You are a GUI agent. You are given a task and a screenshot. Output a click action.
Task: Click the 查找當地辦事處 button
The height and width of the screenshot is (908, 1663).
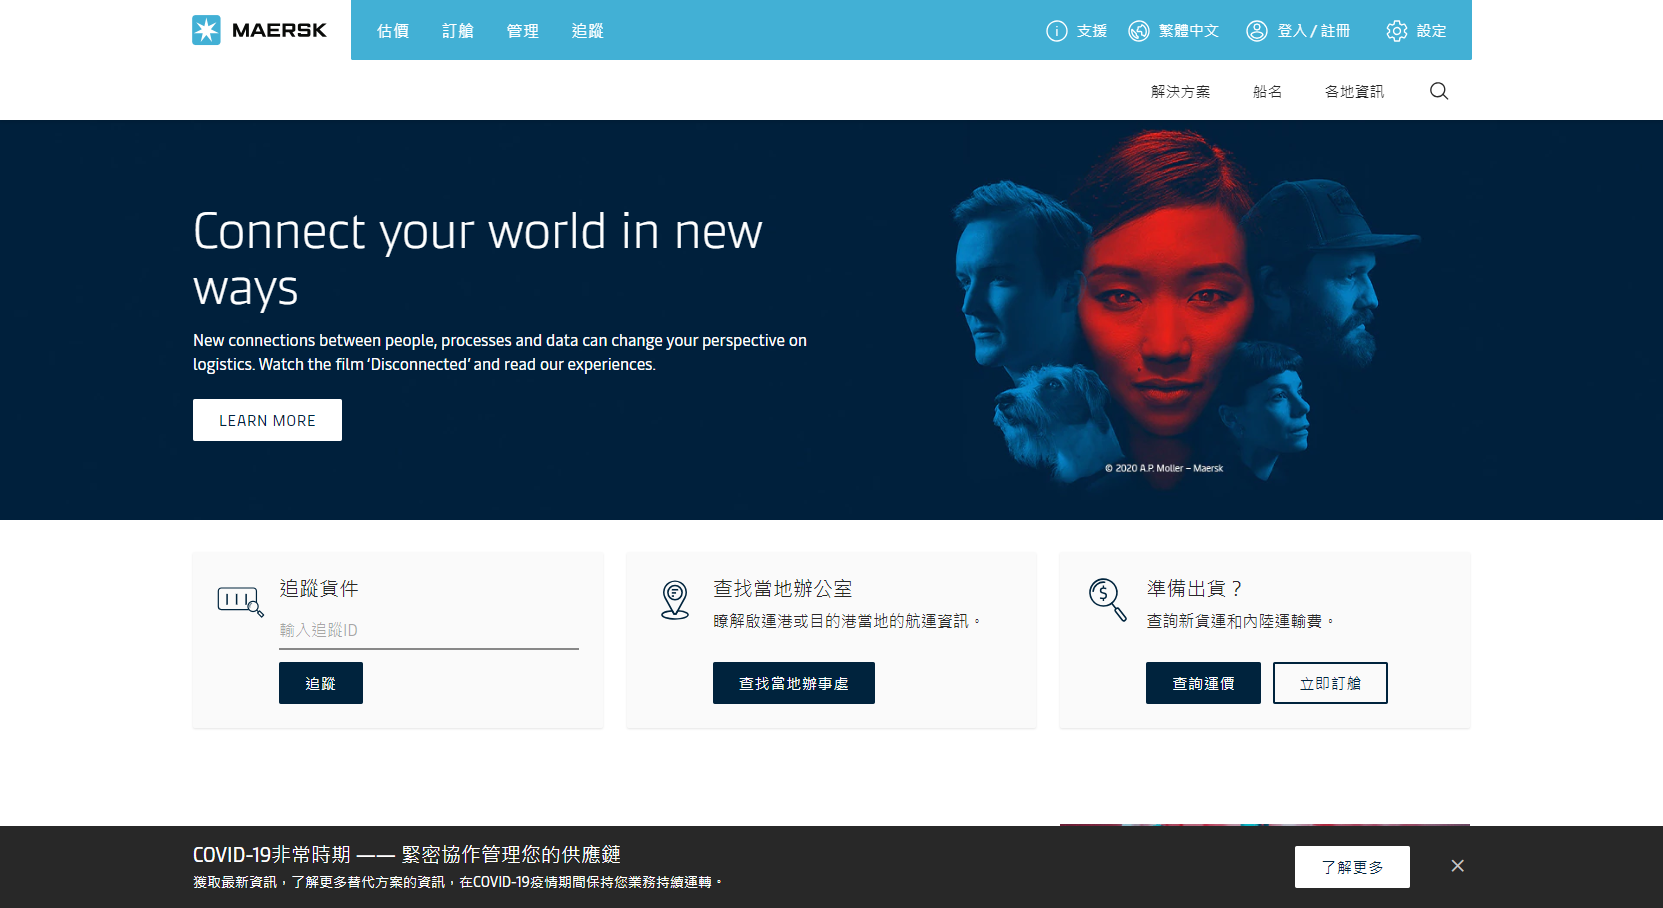click(x=793, y=683)
